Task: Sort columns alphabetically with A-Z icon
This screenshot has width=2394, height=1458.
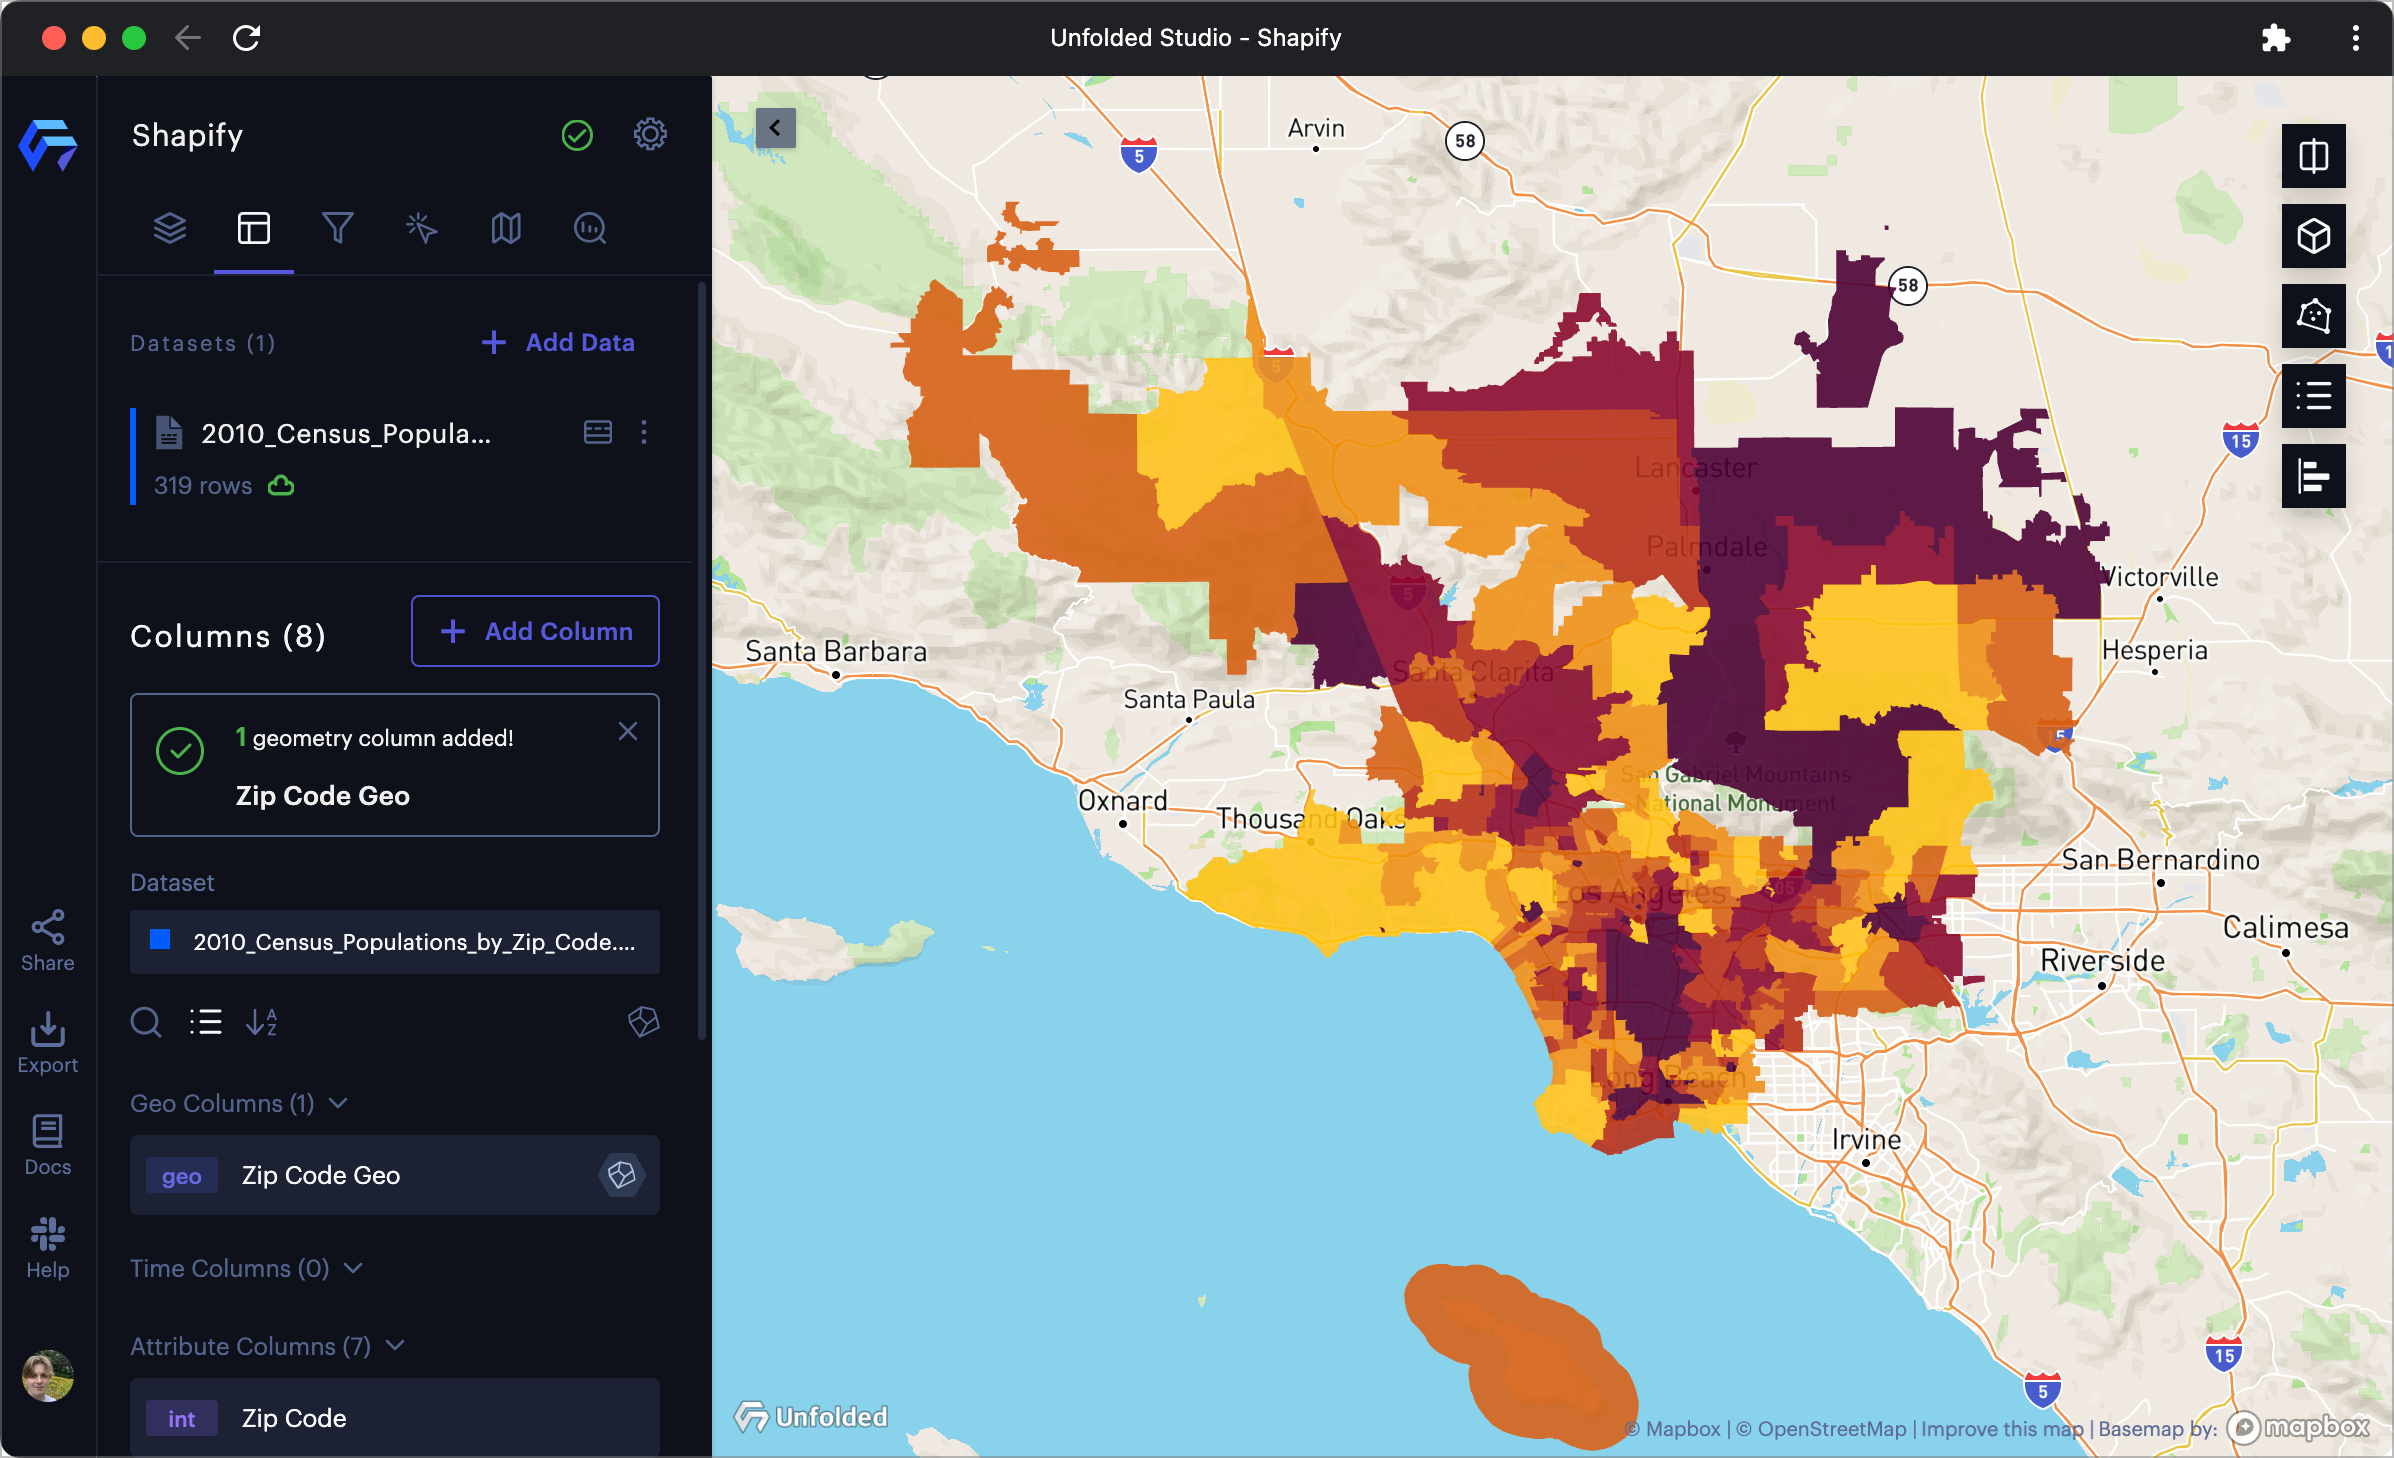Action: click(x=261, y=1022)
